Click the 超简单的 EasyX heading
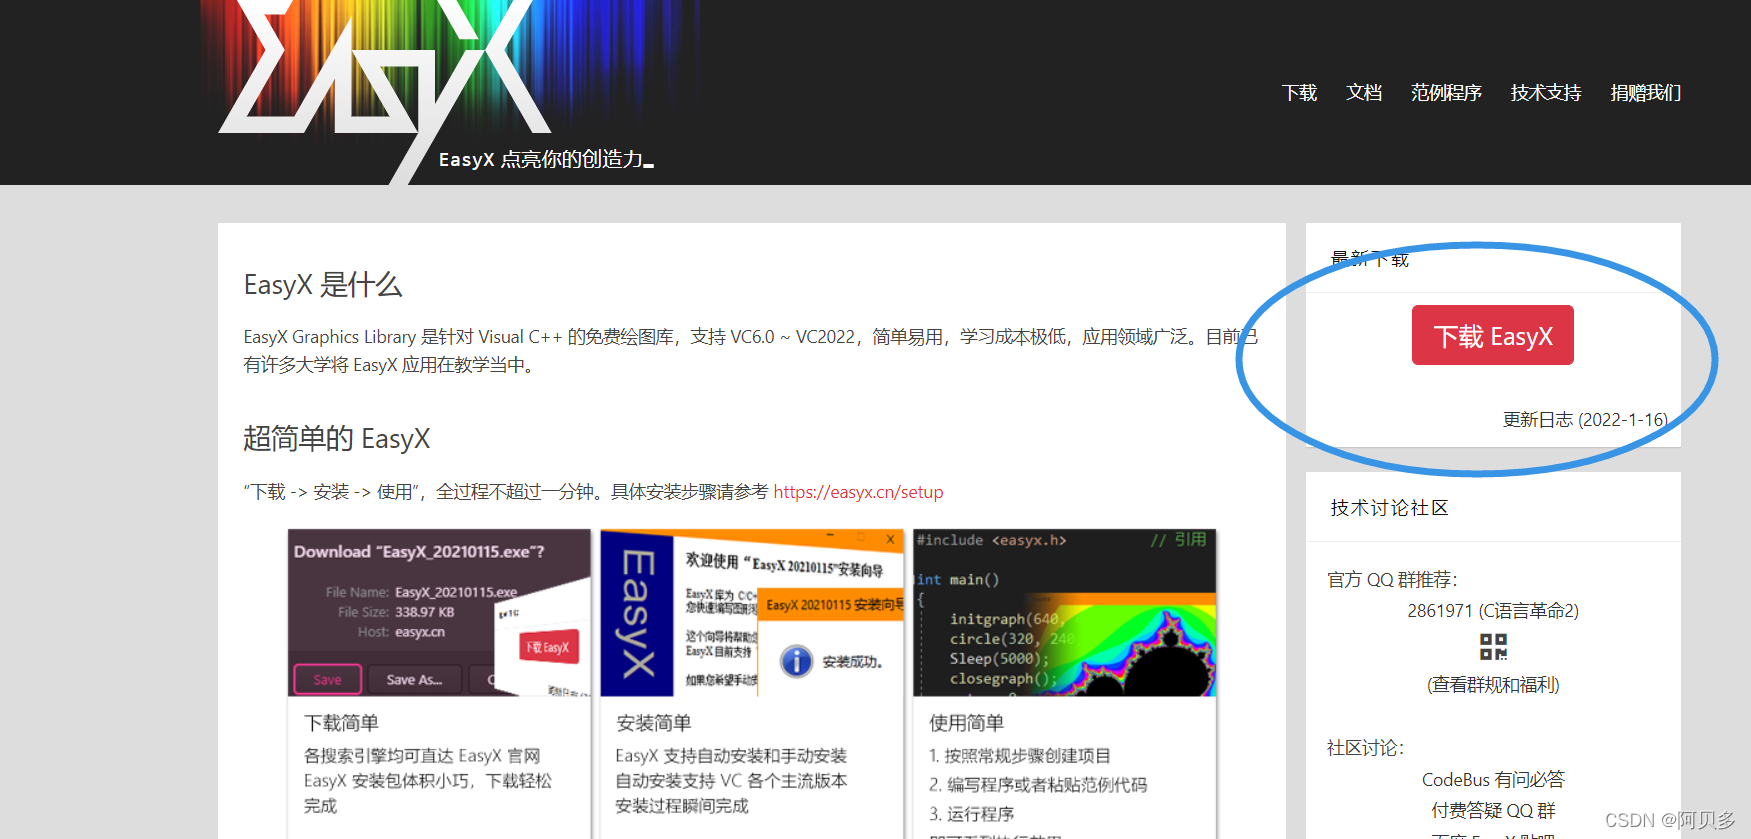The height and width of the screenshot is (839, 1751). click(337, 439)
